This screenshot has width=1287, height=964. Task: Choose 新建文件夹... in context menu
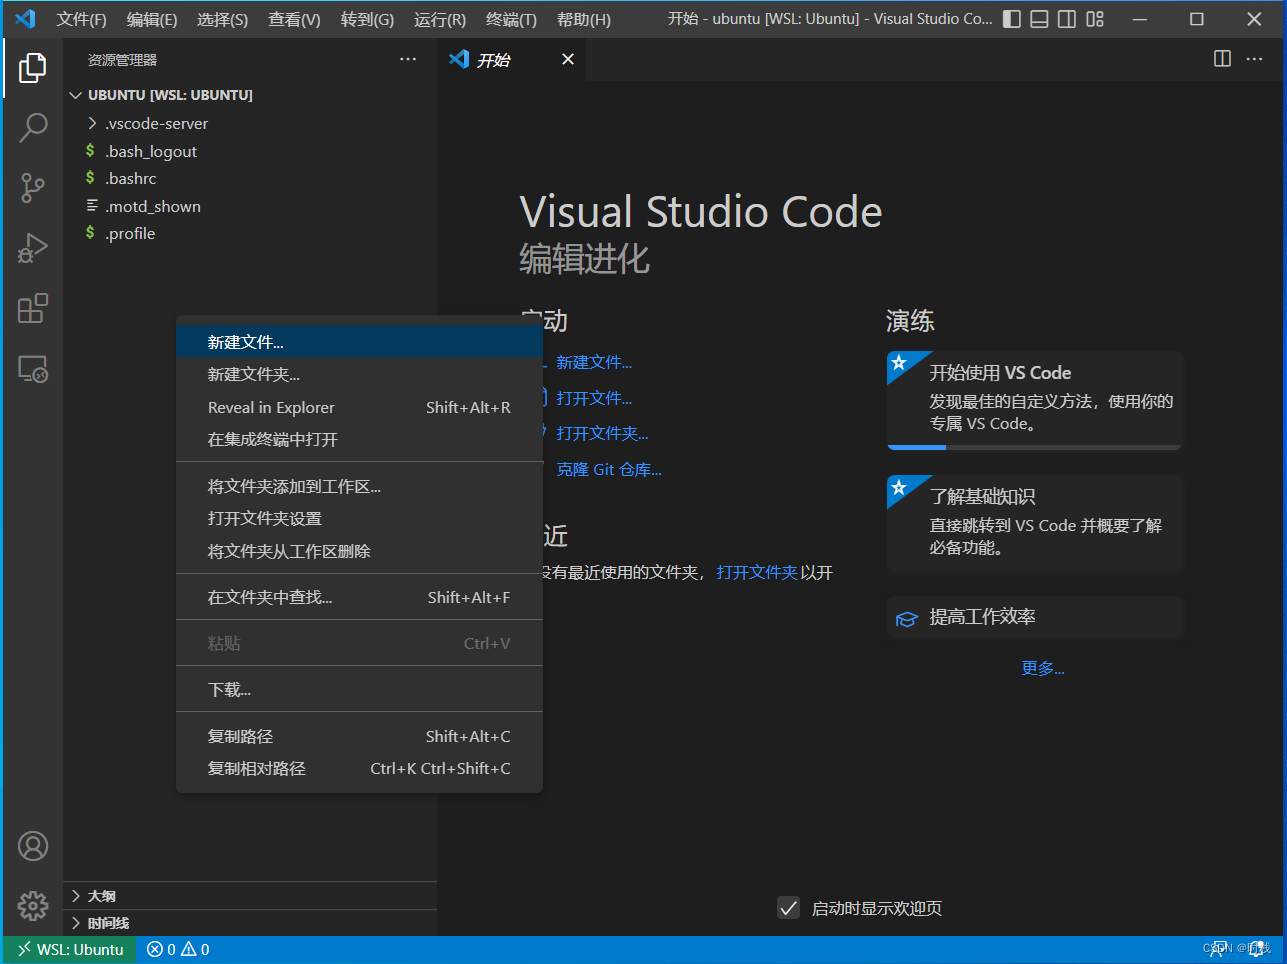(359, 374)
